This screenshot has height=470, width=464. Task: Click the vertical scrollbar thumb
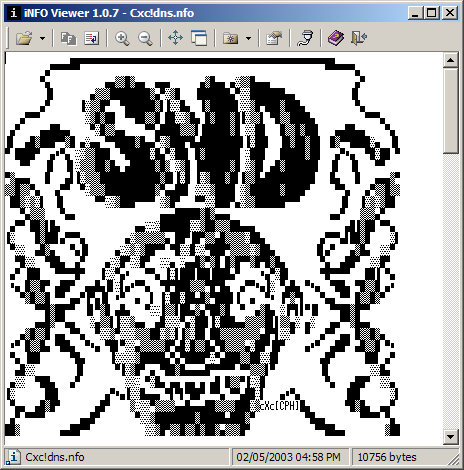(450, 111)
